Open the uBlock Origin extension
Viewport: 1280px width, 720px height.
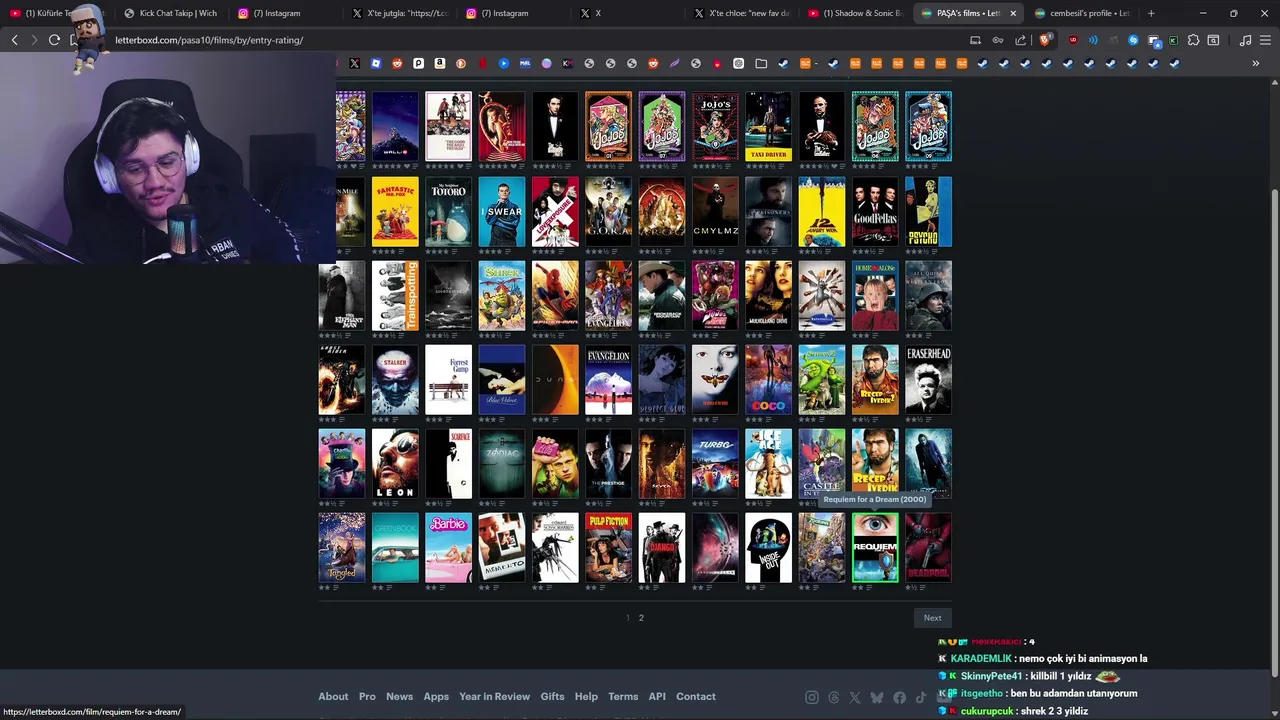[1073, 40]
